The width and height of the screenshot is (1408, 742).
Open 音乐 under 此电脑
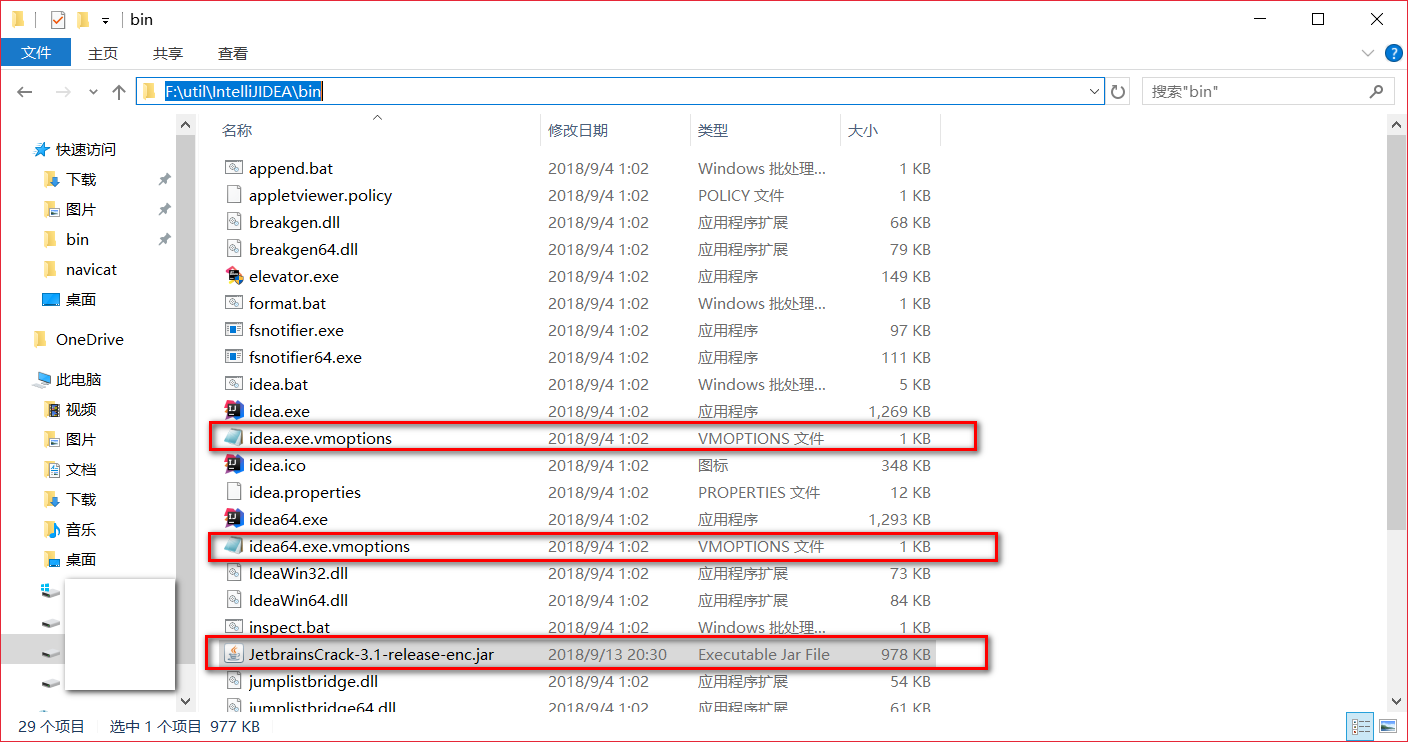pos(81,529)
